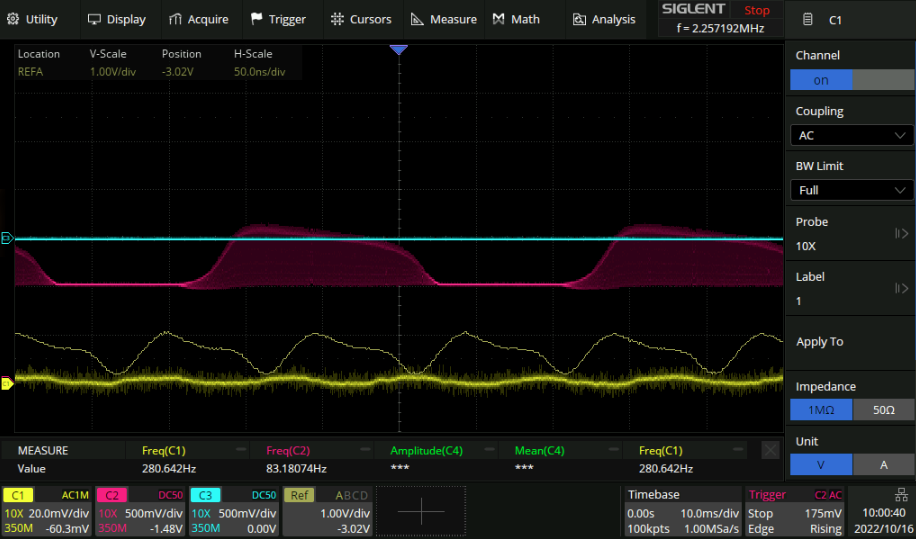Set impedance to 50Ω
This screenshot has width=916, height=539.
click(883, 409)
